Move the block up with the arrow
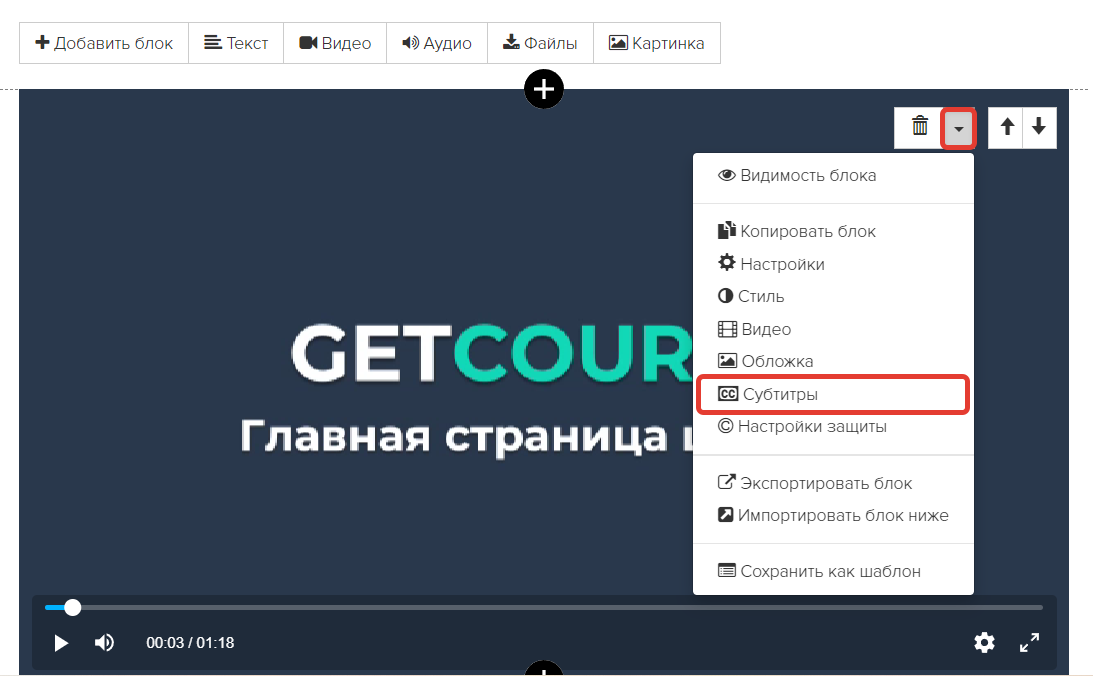1093x676 pixels. pos(1007,127)
